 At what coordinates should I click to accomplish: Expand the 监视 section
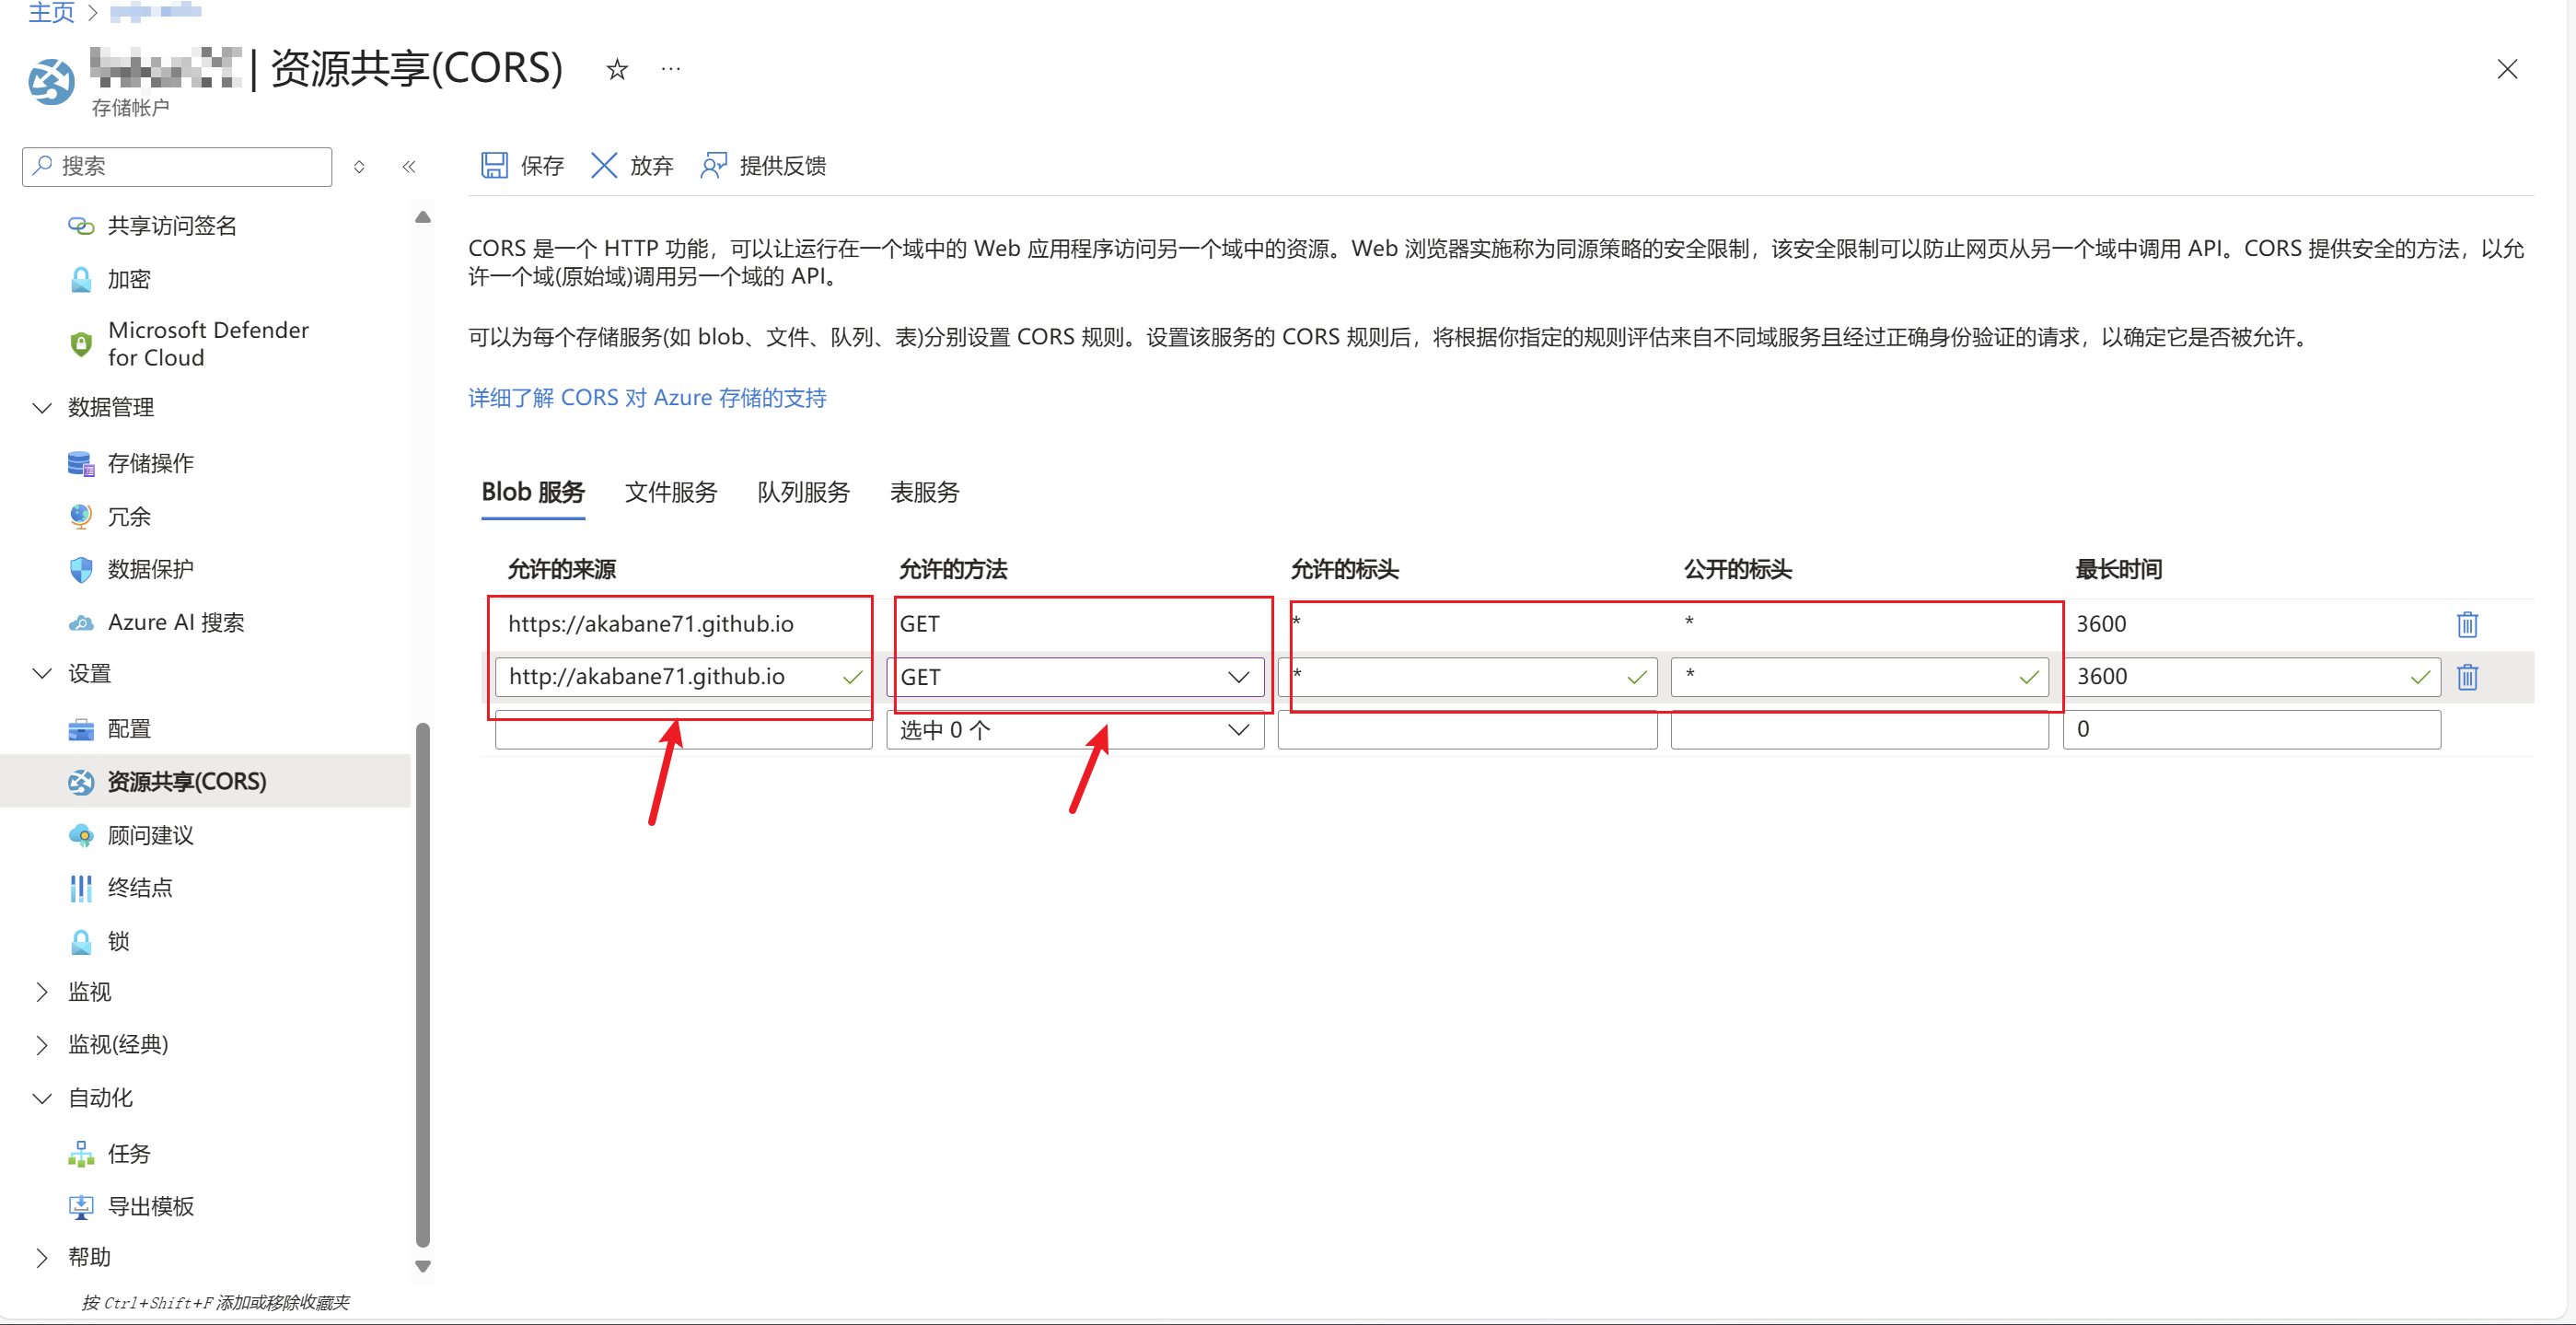coord(42,991)
